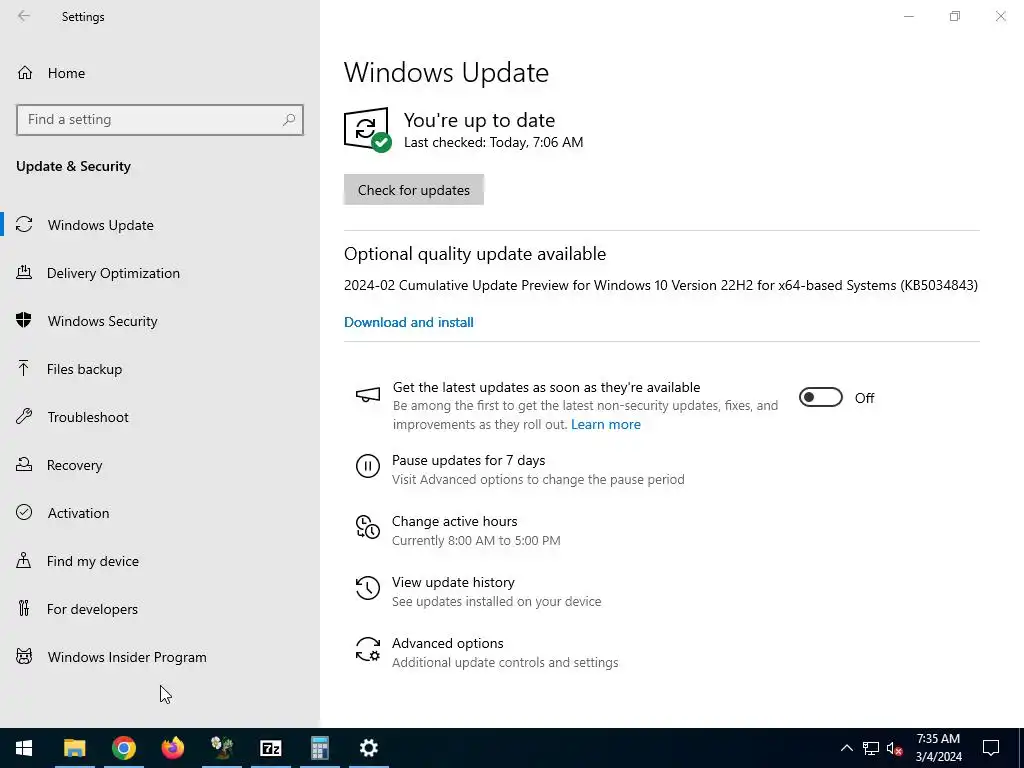Click the Home house icon

(x=25, y=72)
